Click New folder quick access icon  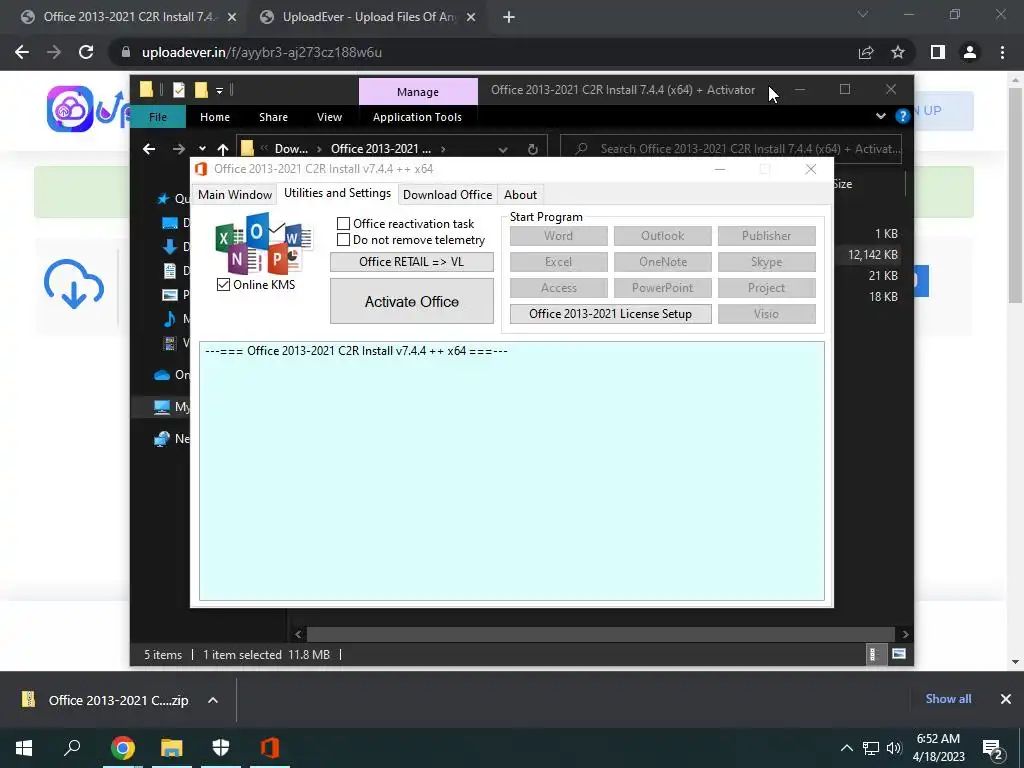point(201,90)
